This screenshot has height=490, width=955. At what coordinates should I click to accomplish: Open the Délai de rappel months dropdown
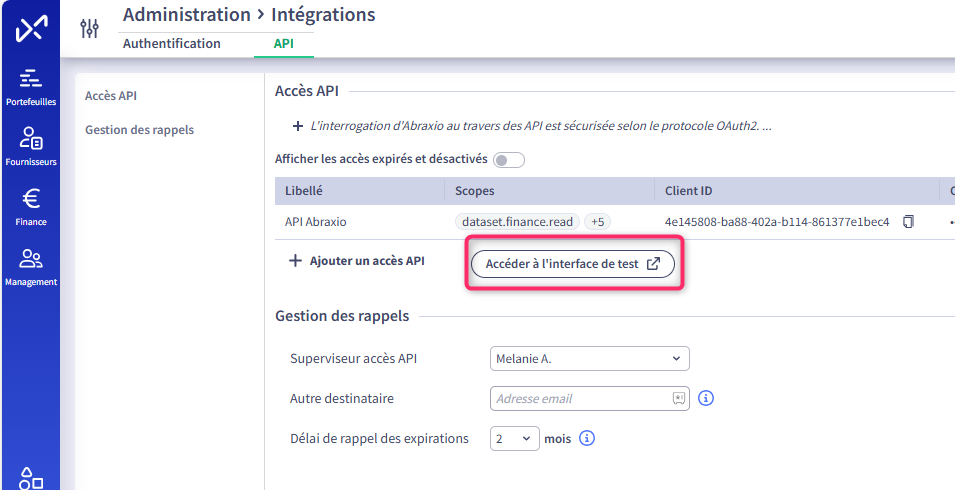[x=515, y=438]
